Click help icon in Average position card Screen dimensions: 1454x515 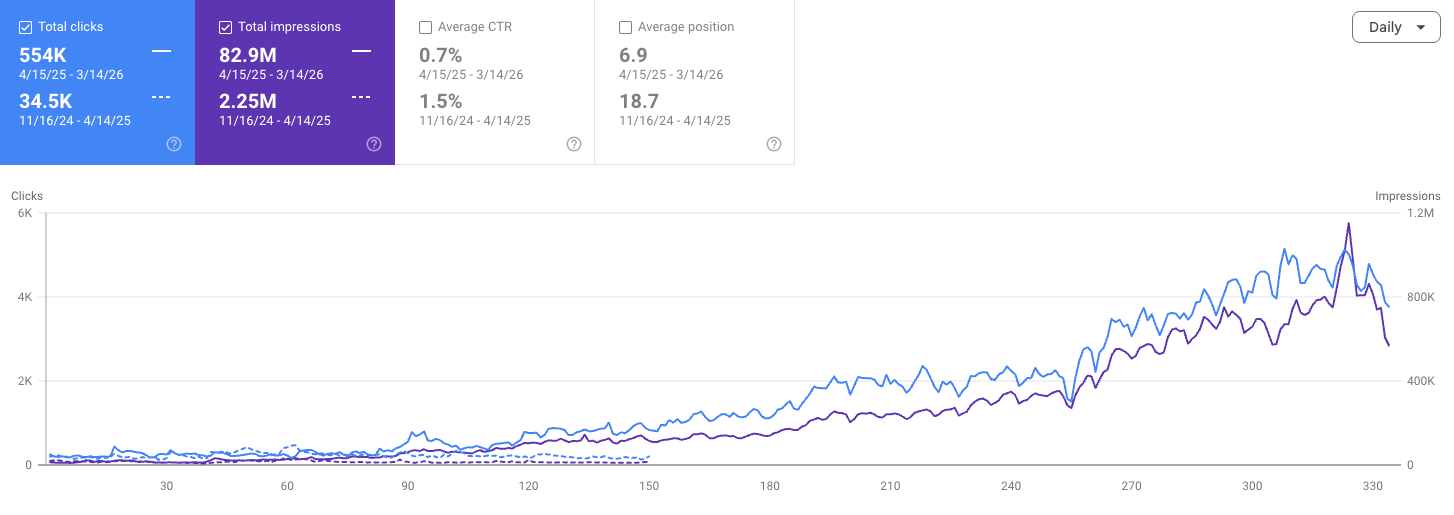(x=774, y=144)
